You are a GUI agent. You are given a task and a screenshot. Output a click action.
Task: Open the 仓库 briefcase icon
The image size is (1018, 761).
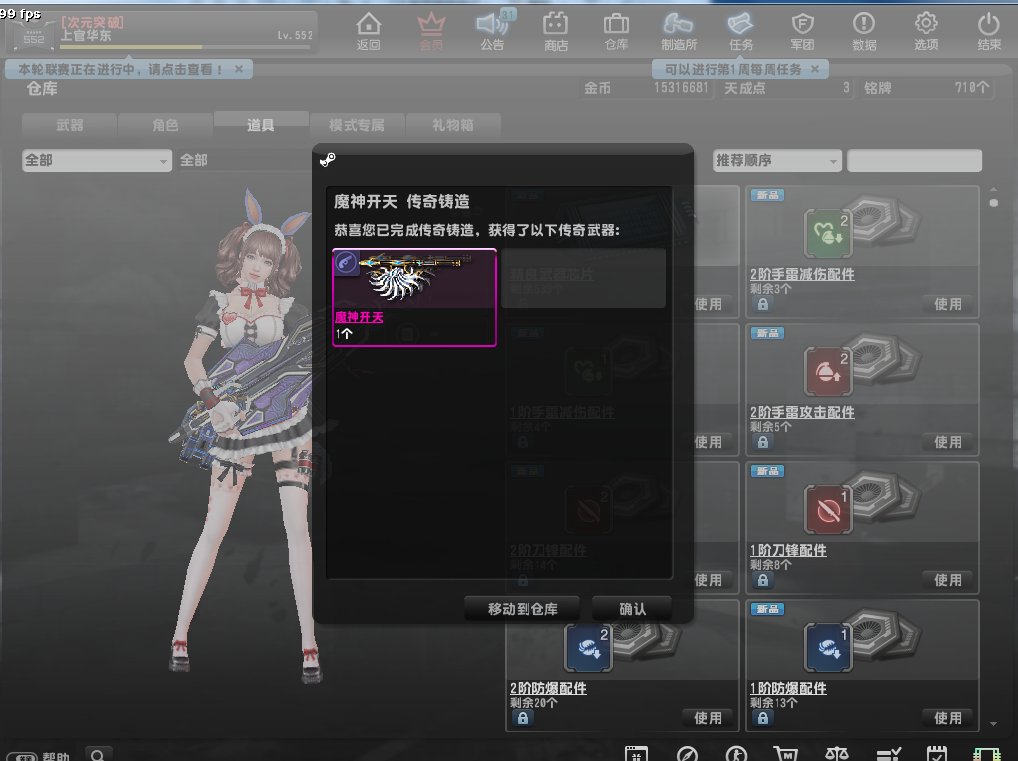pos(616,31)
